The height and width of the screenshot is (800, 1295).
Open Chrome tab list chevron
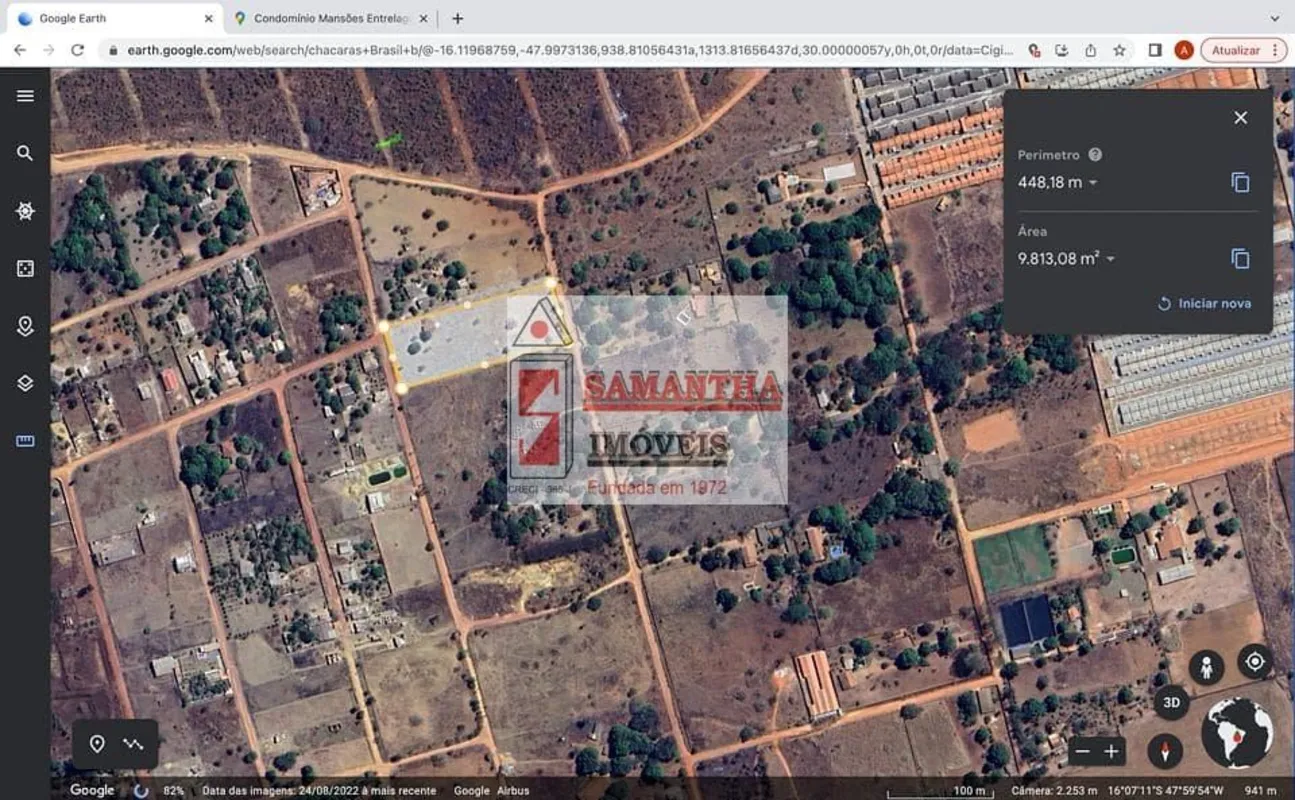[1274, 18]
